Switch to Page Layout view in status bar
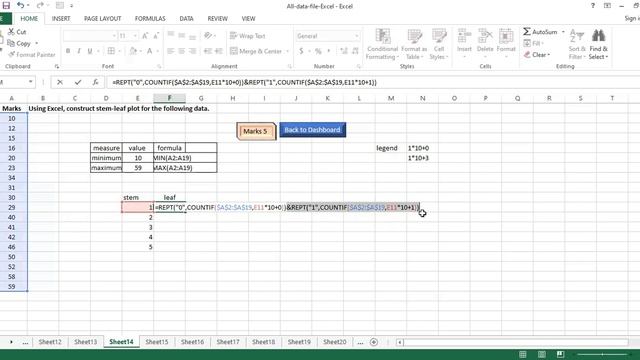Screen dimensions: 640x360 point(541,354)
